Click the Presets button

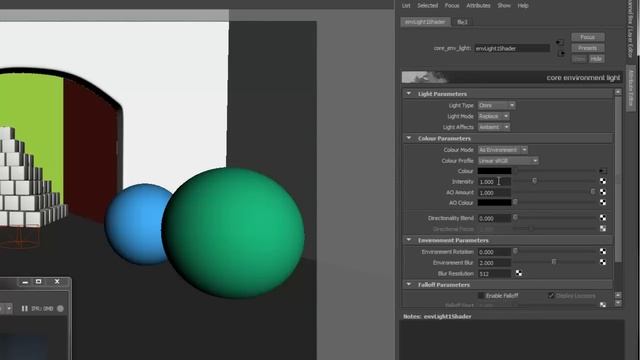click(588, 48)
